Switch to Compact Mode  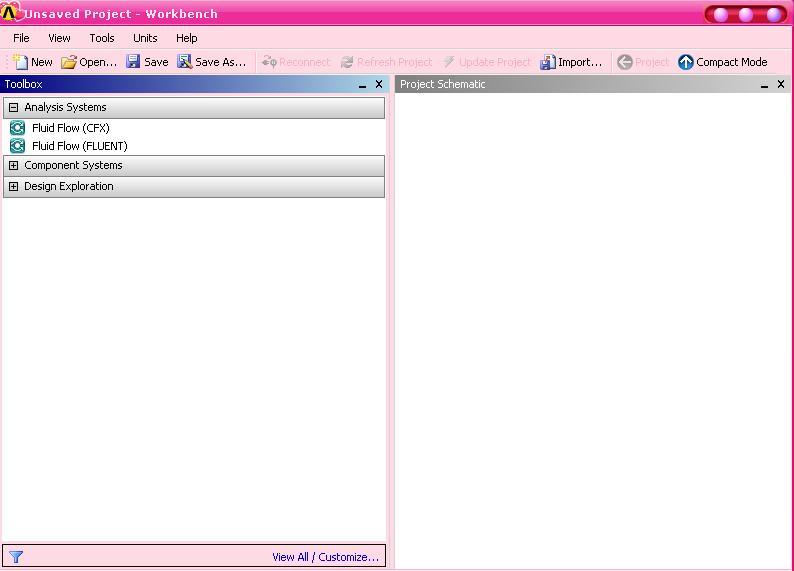coord(723,62)
